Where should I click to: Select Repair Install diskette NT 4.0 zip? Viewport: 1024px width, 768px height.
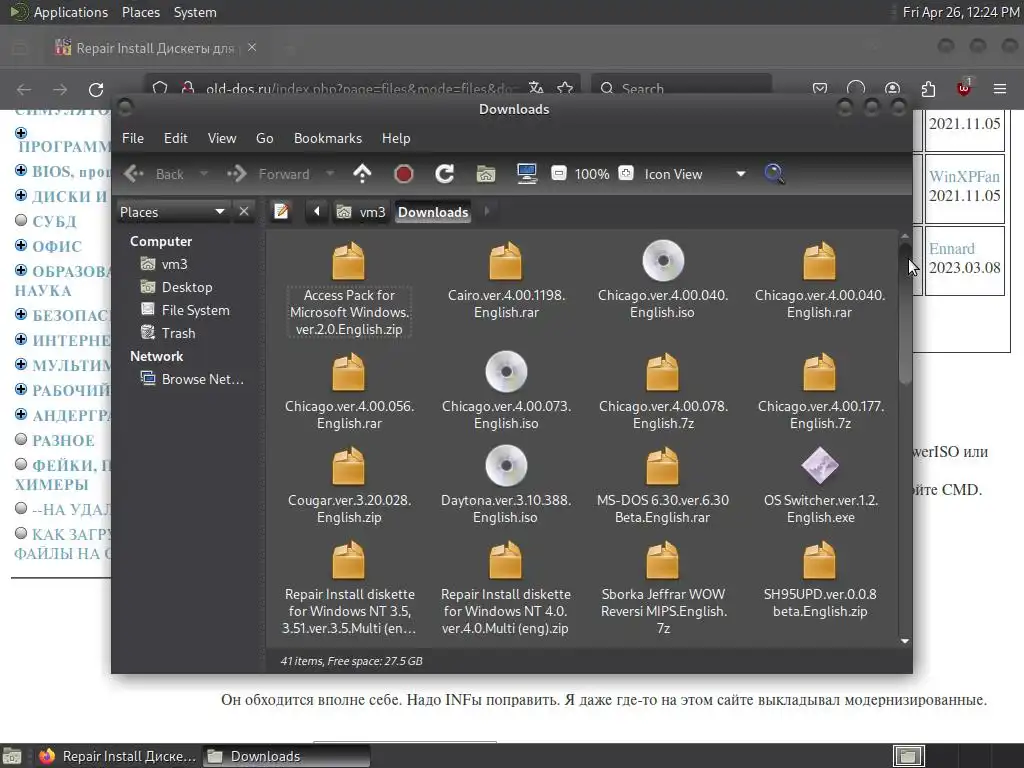tap(506, 587)
